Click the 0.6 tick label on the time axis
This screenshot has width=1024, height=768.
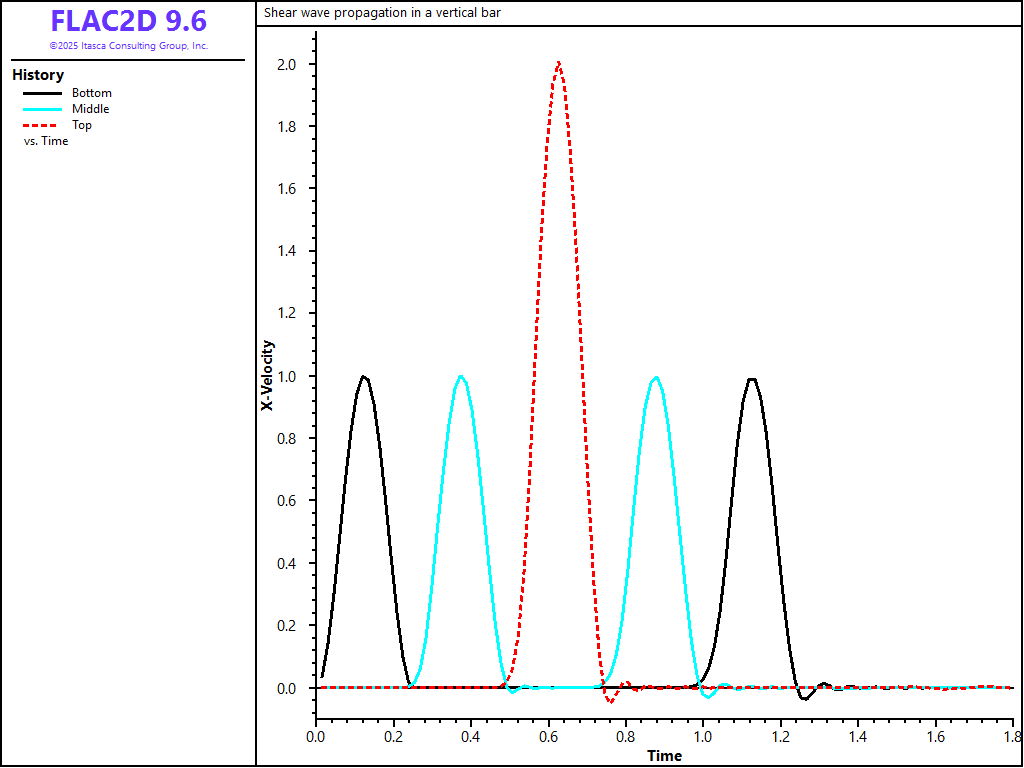pyautogui.click(x=548, y=736)
